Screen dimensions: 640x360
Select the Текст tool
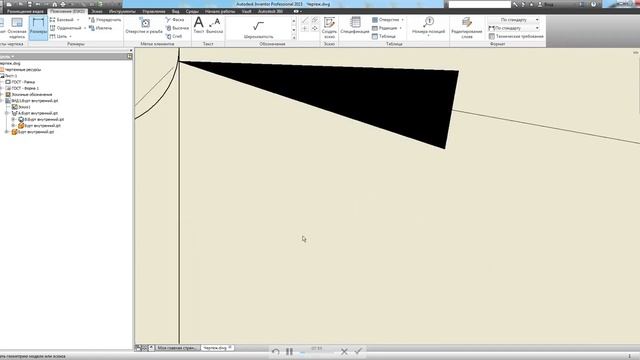click(x=199, y=25)
